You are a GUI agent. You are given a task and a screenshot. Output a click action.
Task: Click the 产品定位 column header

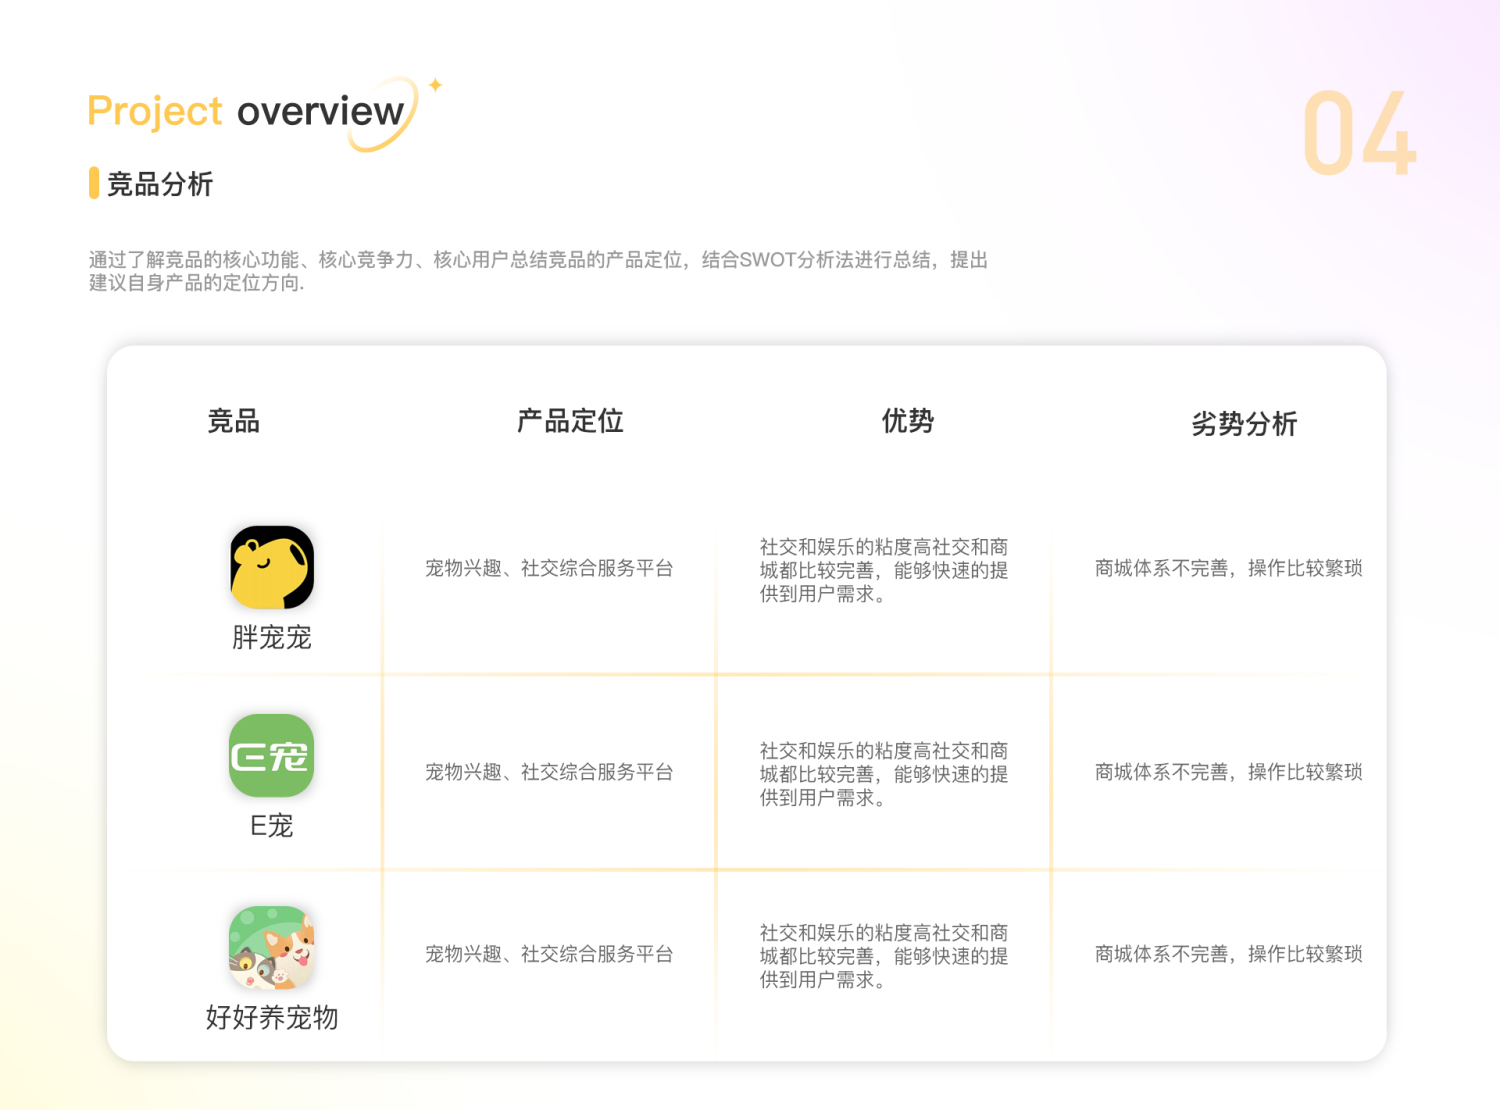tap(570, 421)
